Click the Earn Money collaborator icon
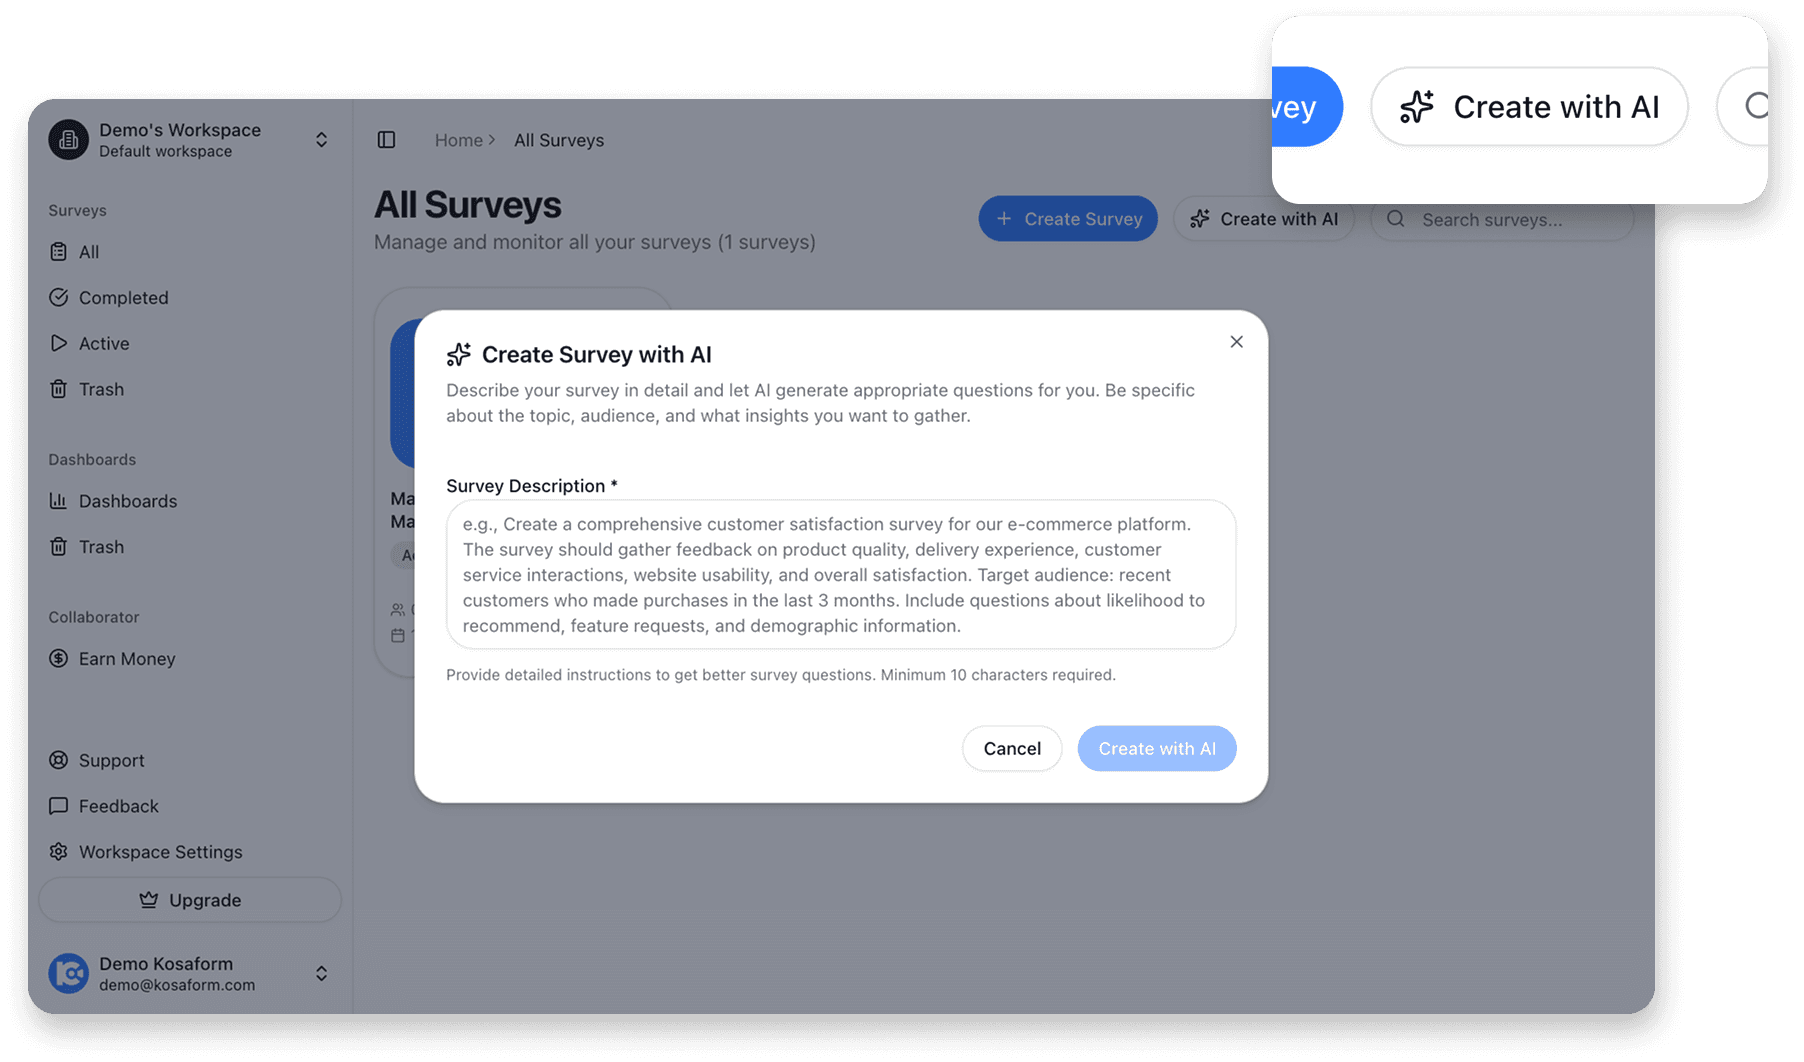 point(60,658)
